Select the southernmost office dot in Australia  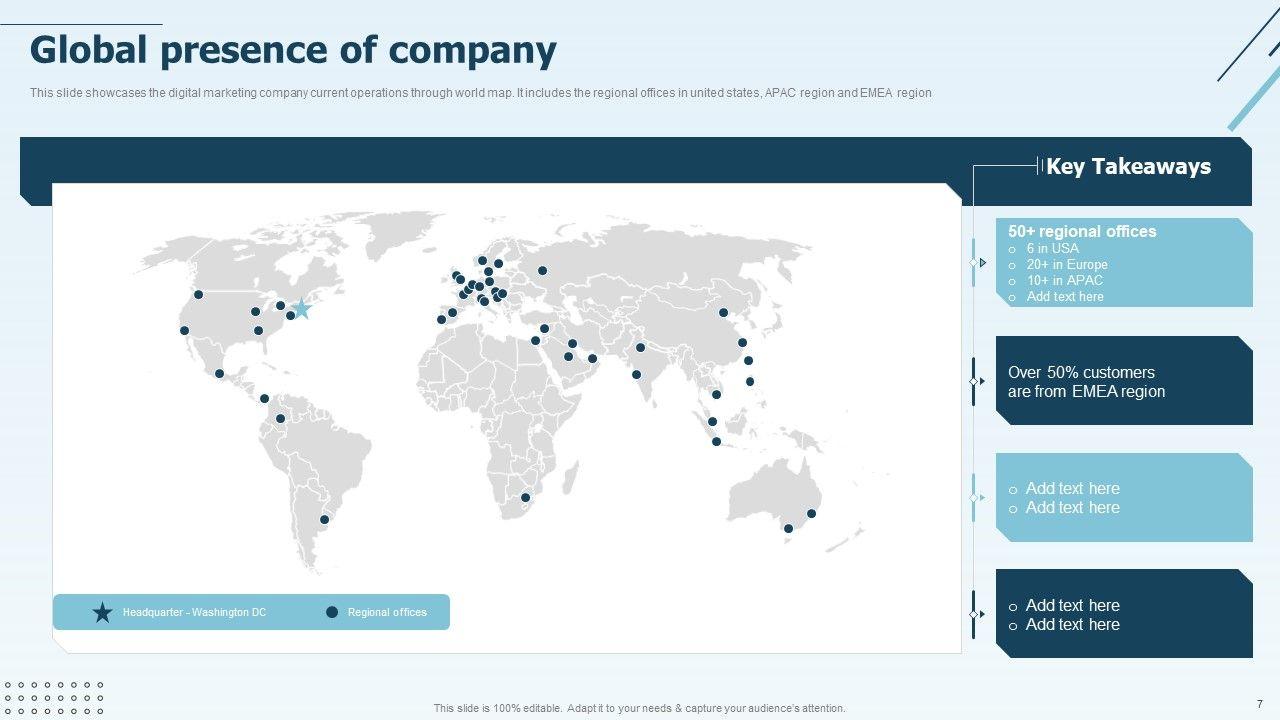[x=788, y=528]
